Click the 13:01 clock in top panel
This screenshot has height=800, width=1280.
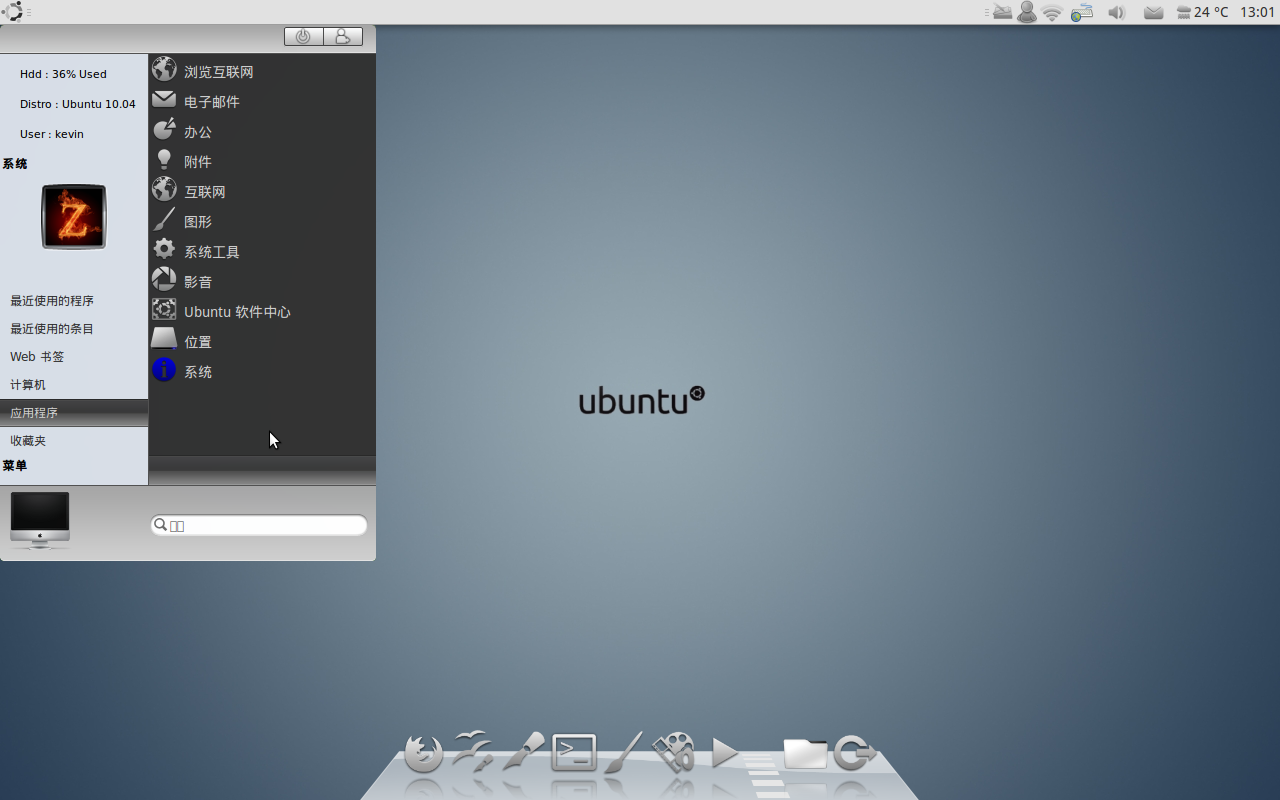click(1257, 12)
